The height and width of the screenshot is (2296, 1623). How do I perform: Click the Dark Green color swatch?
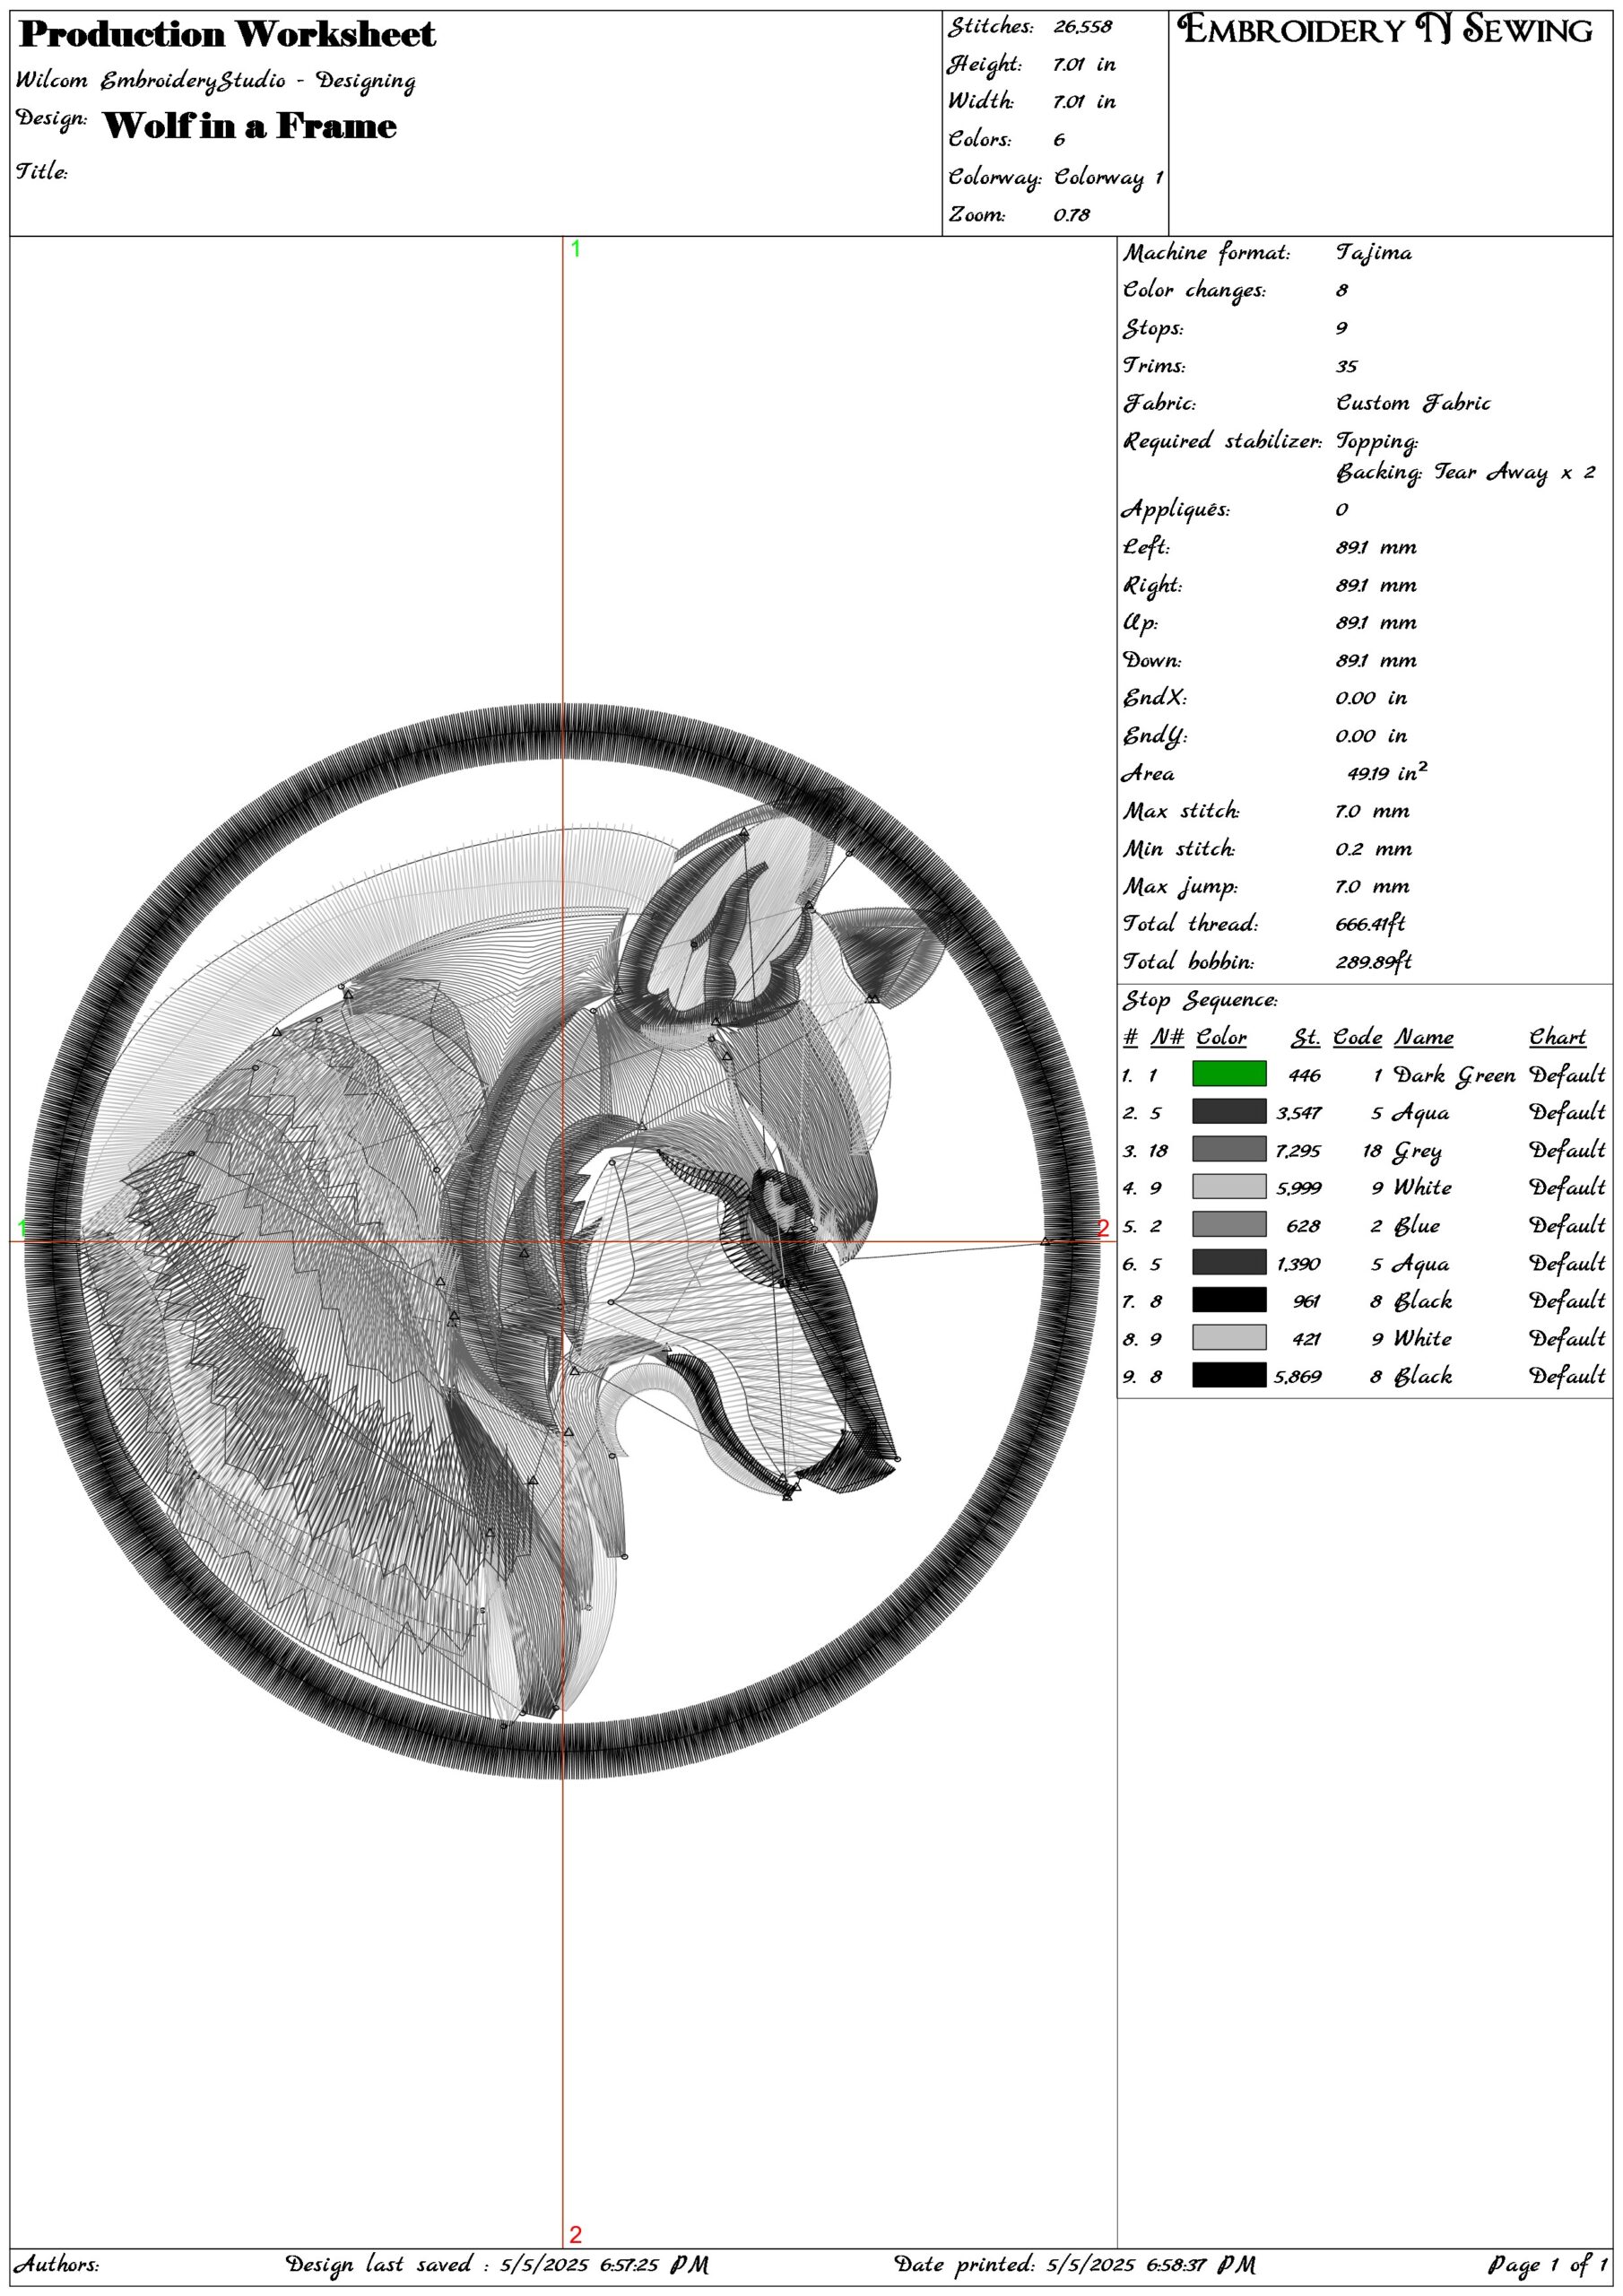[1228, 1073]
